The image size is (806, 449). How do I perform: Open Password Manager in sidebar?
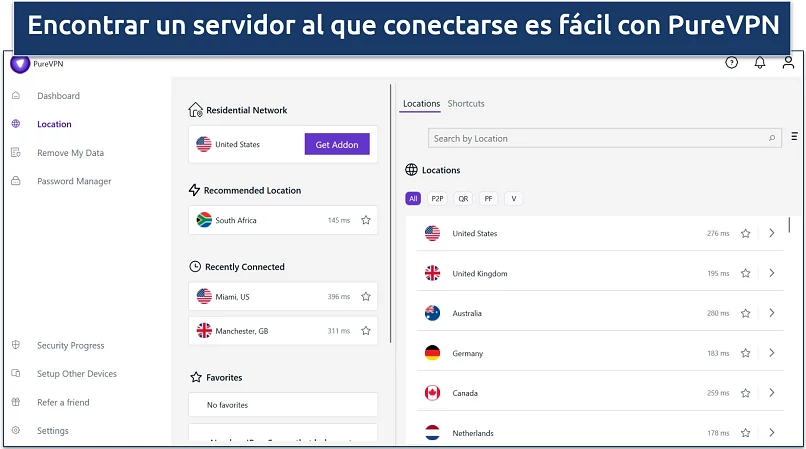click(74, 181)
